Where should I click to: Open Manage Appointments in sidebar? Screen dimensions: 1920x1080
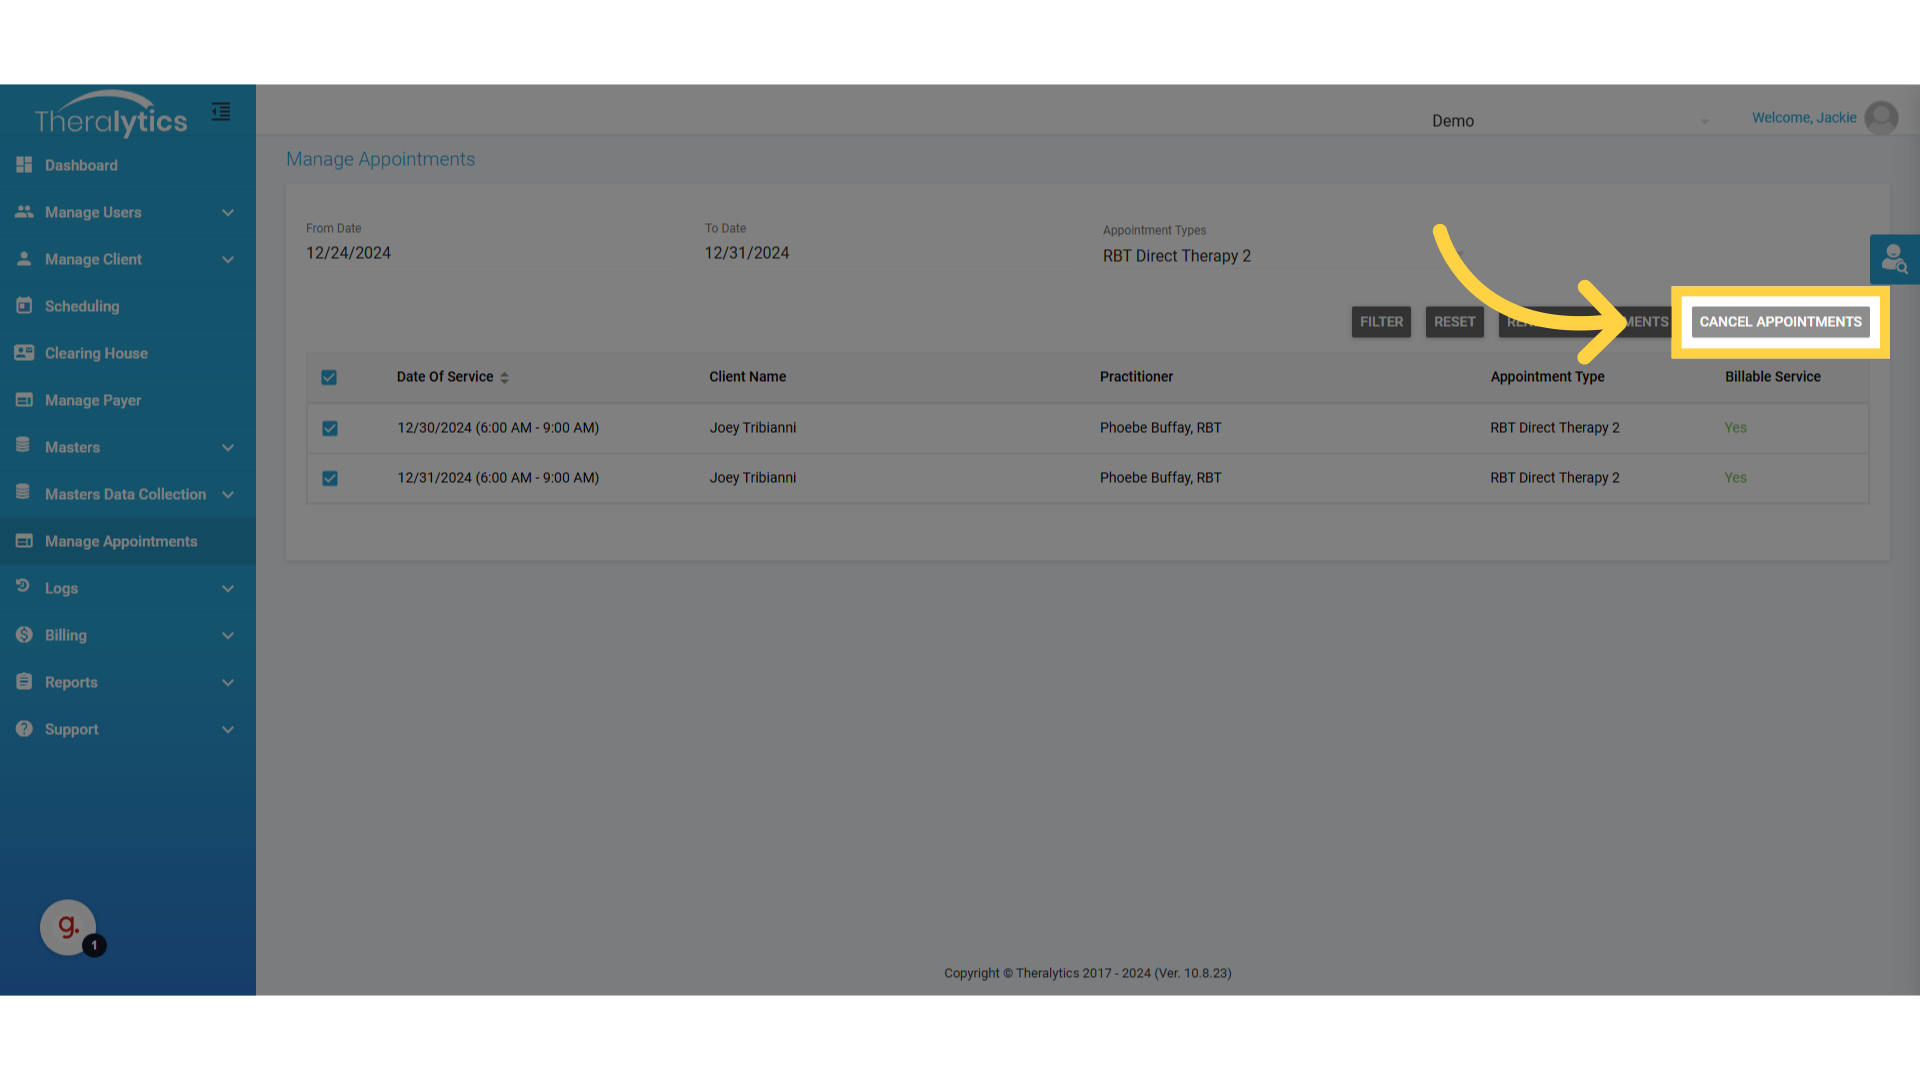click(x=121, y=541)
